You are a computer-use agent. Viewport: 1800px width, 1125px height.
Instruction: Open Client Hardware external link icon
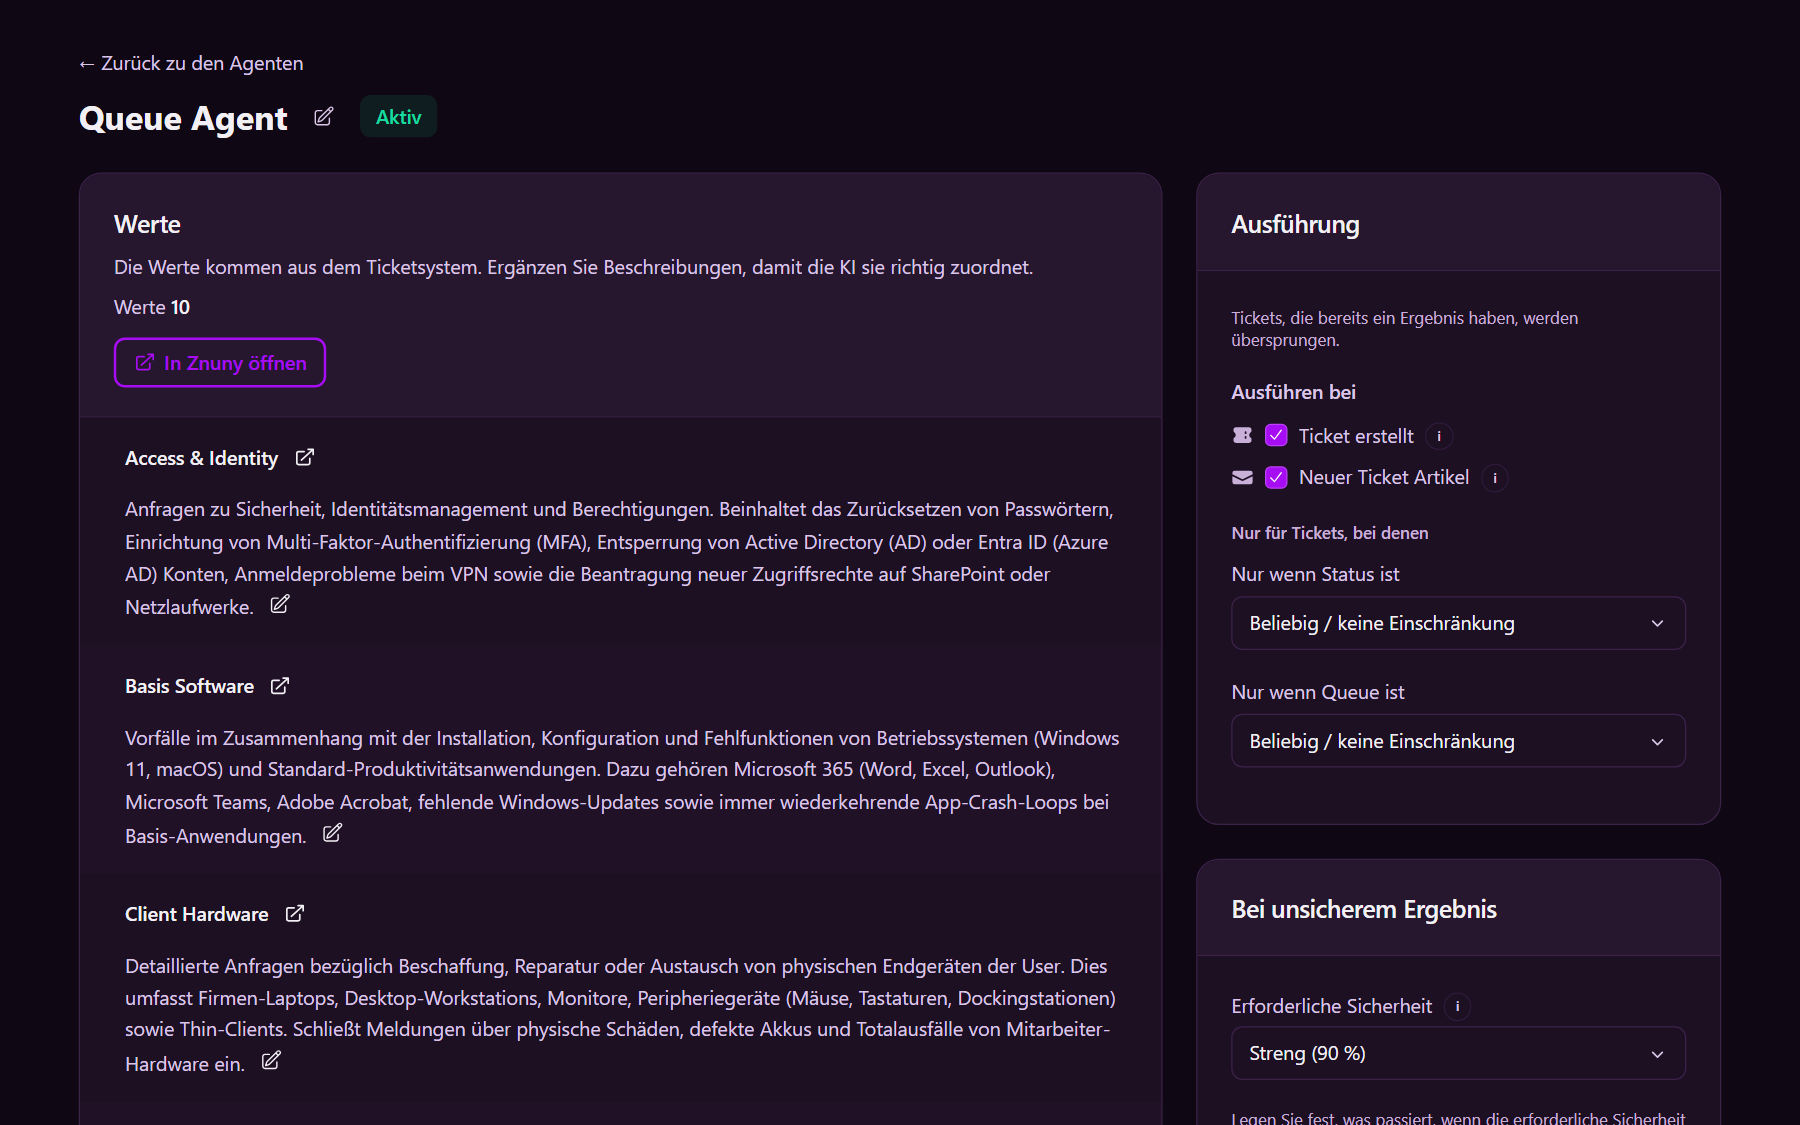(295, 913)
